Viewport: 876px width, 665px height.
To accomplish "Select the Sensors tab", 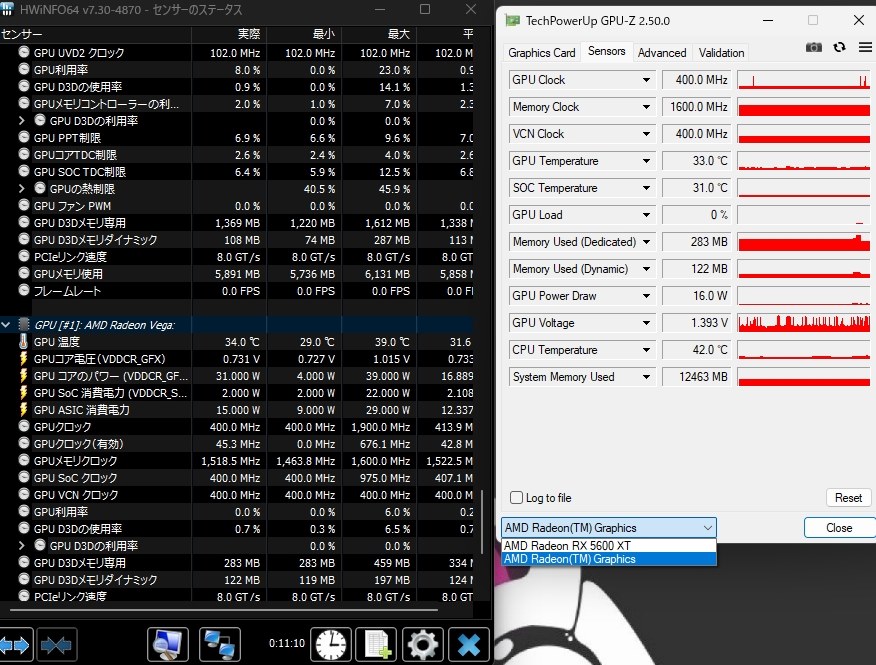I will [x=606, y=51].
